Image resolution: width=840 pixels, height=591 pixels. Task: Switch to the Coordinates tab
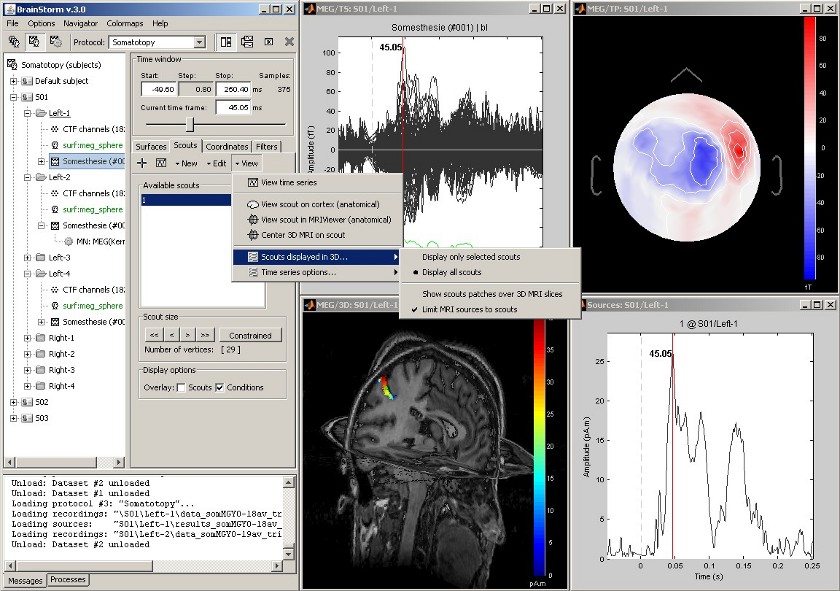(226, 147)
